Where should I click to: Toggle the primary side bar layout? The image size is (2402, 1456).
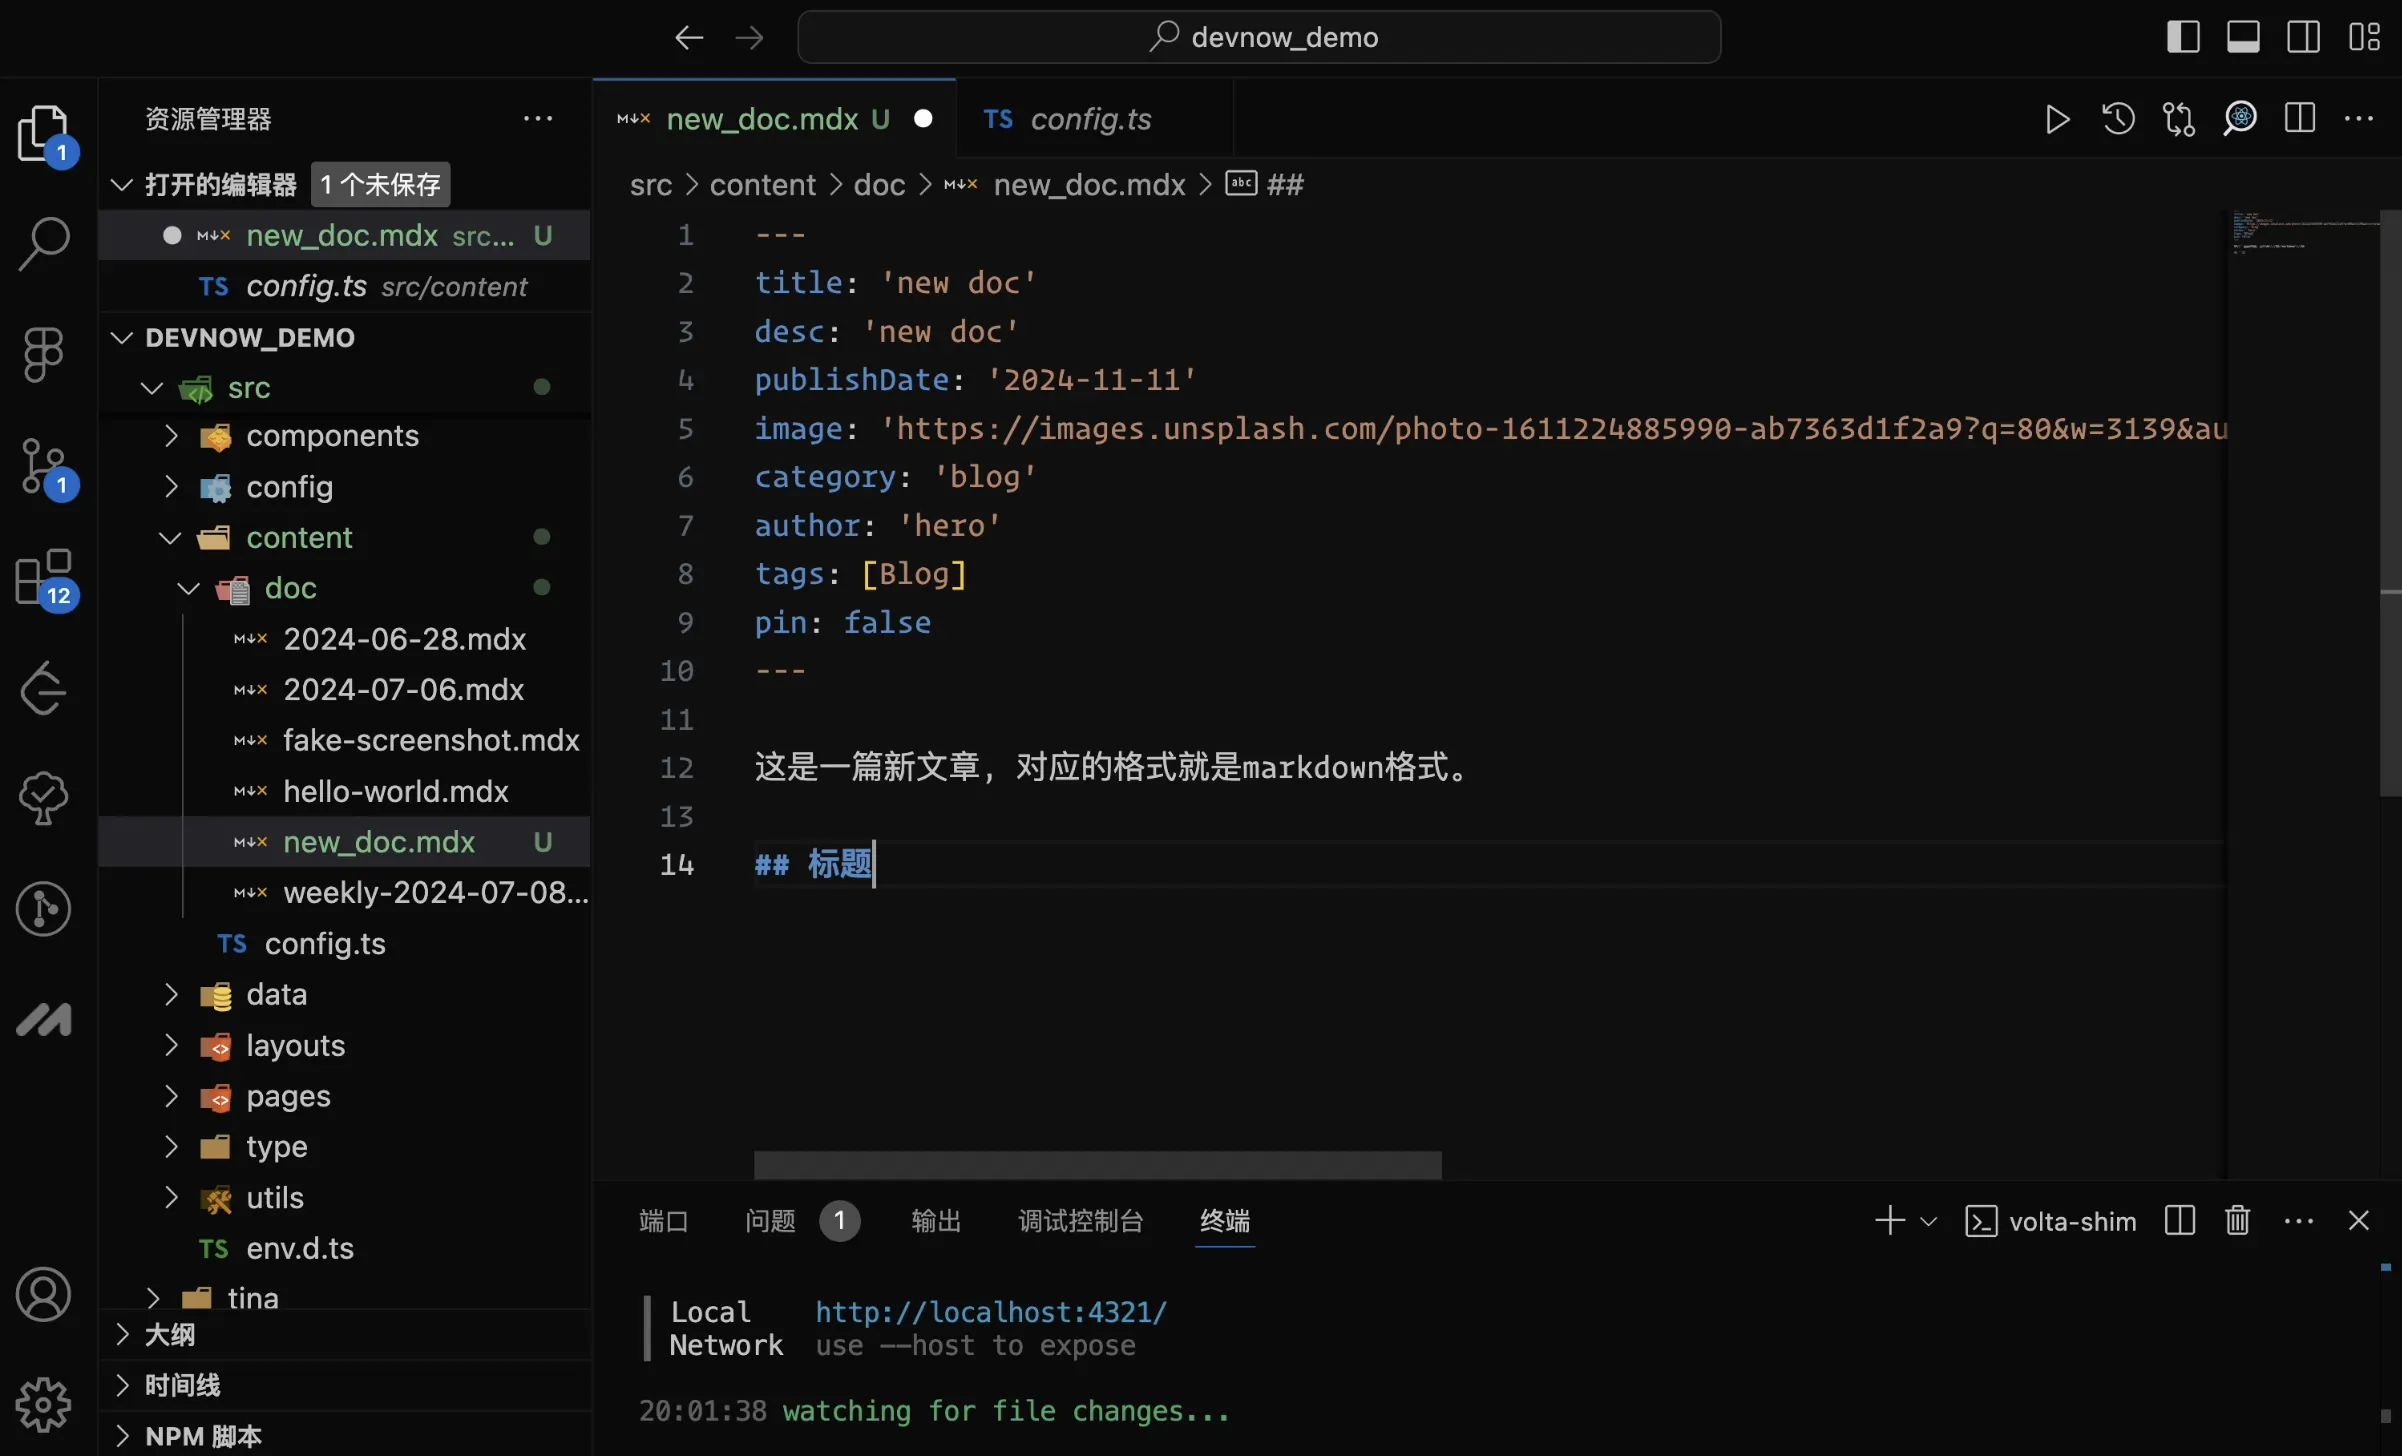click(2183, 37)
